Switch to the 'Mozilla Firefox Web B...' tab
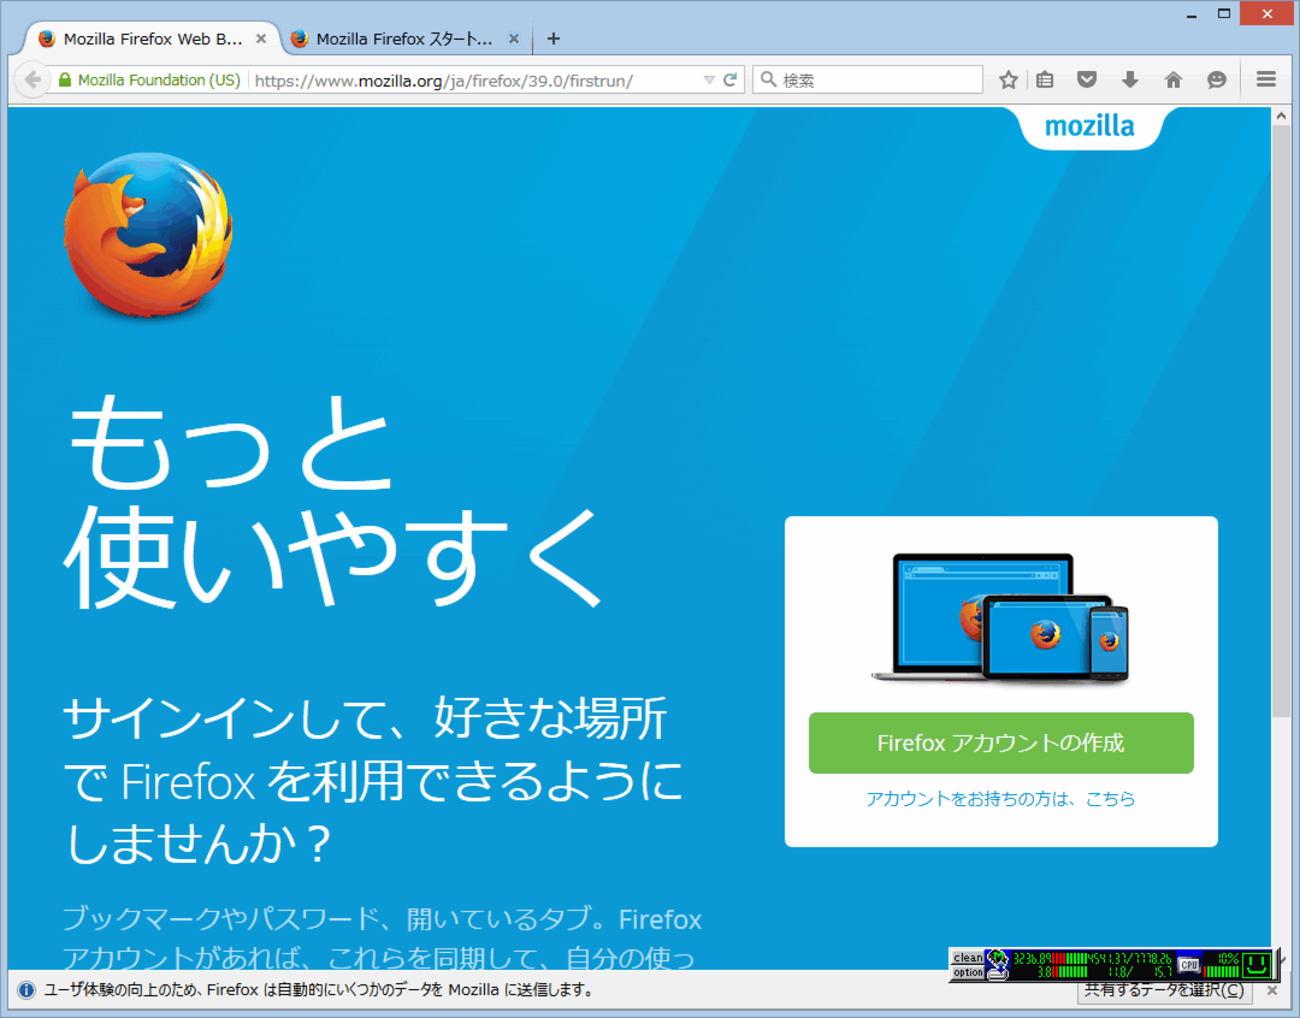 (150, 39)
